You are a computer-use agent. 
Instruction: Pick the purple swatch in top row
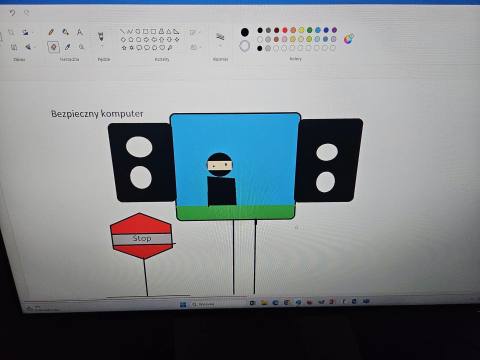click(x=334, y=30)
